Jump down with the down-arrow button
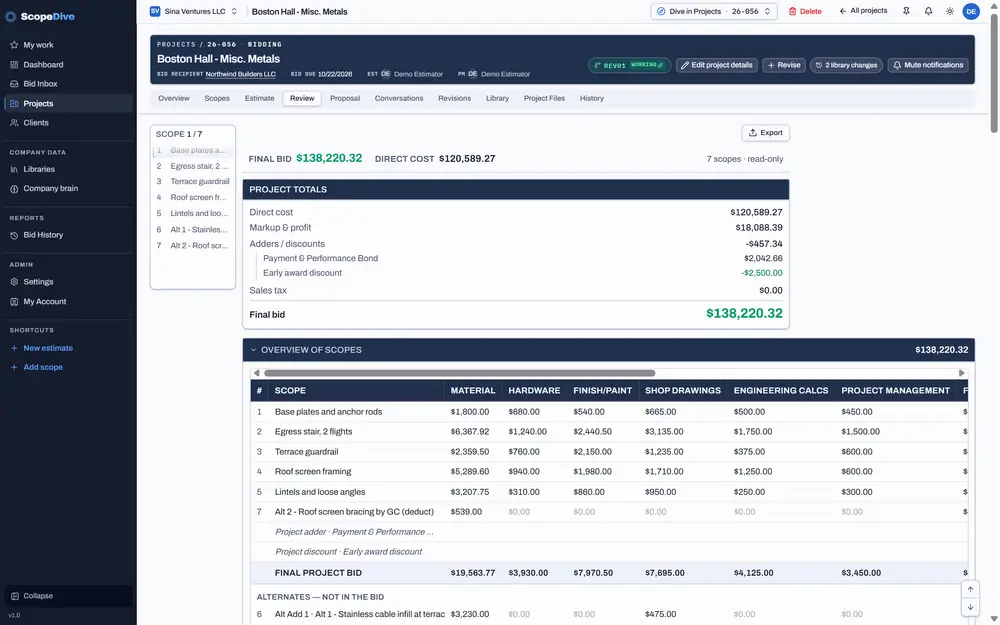 pyautogui.click(x=970, y=607)
